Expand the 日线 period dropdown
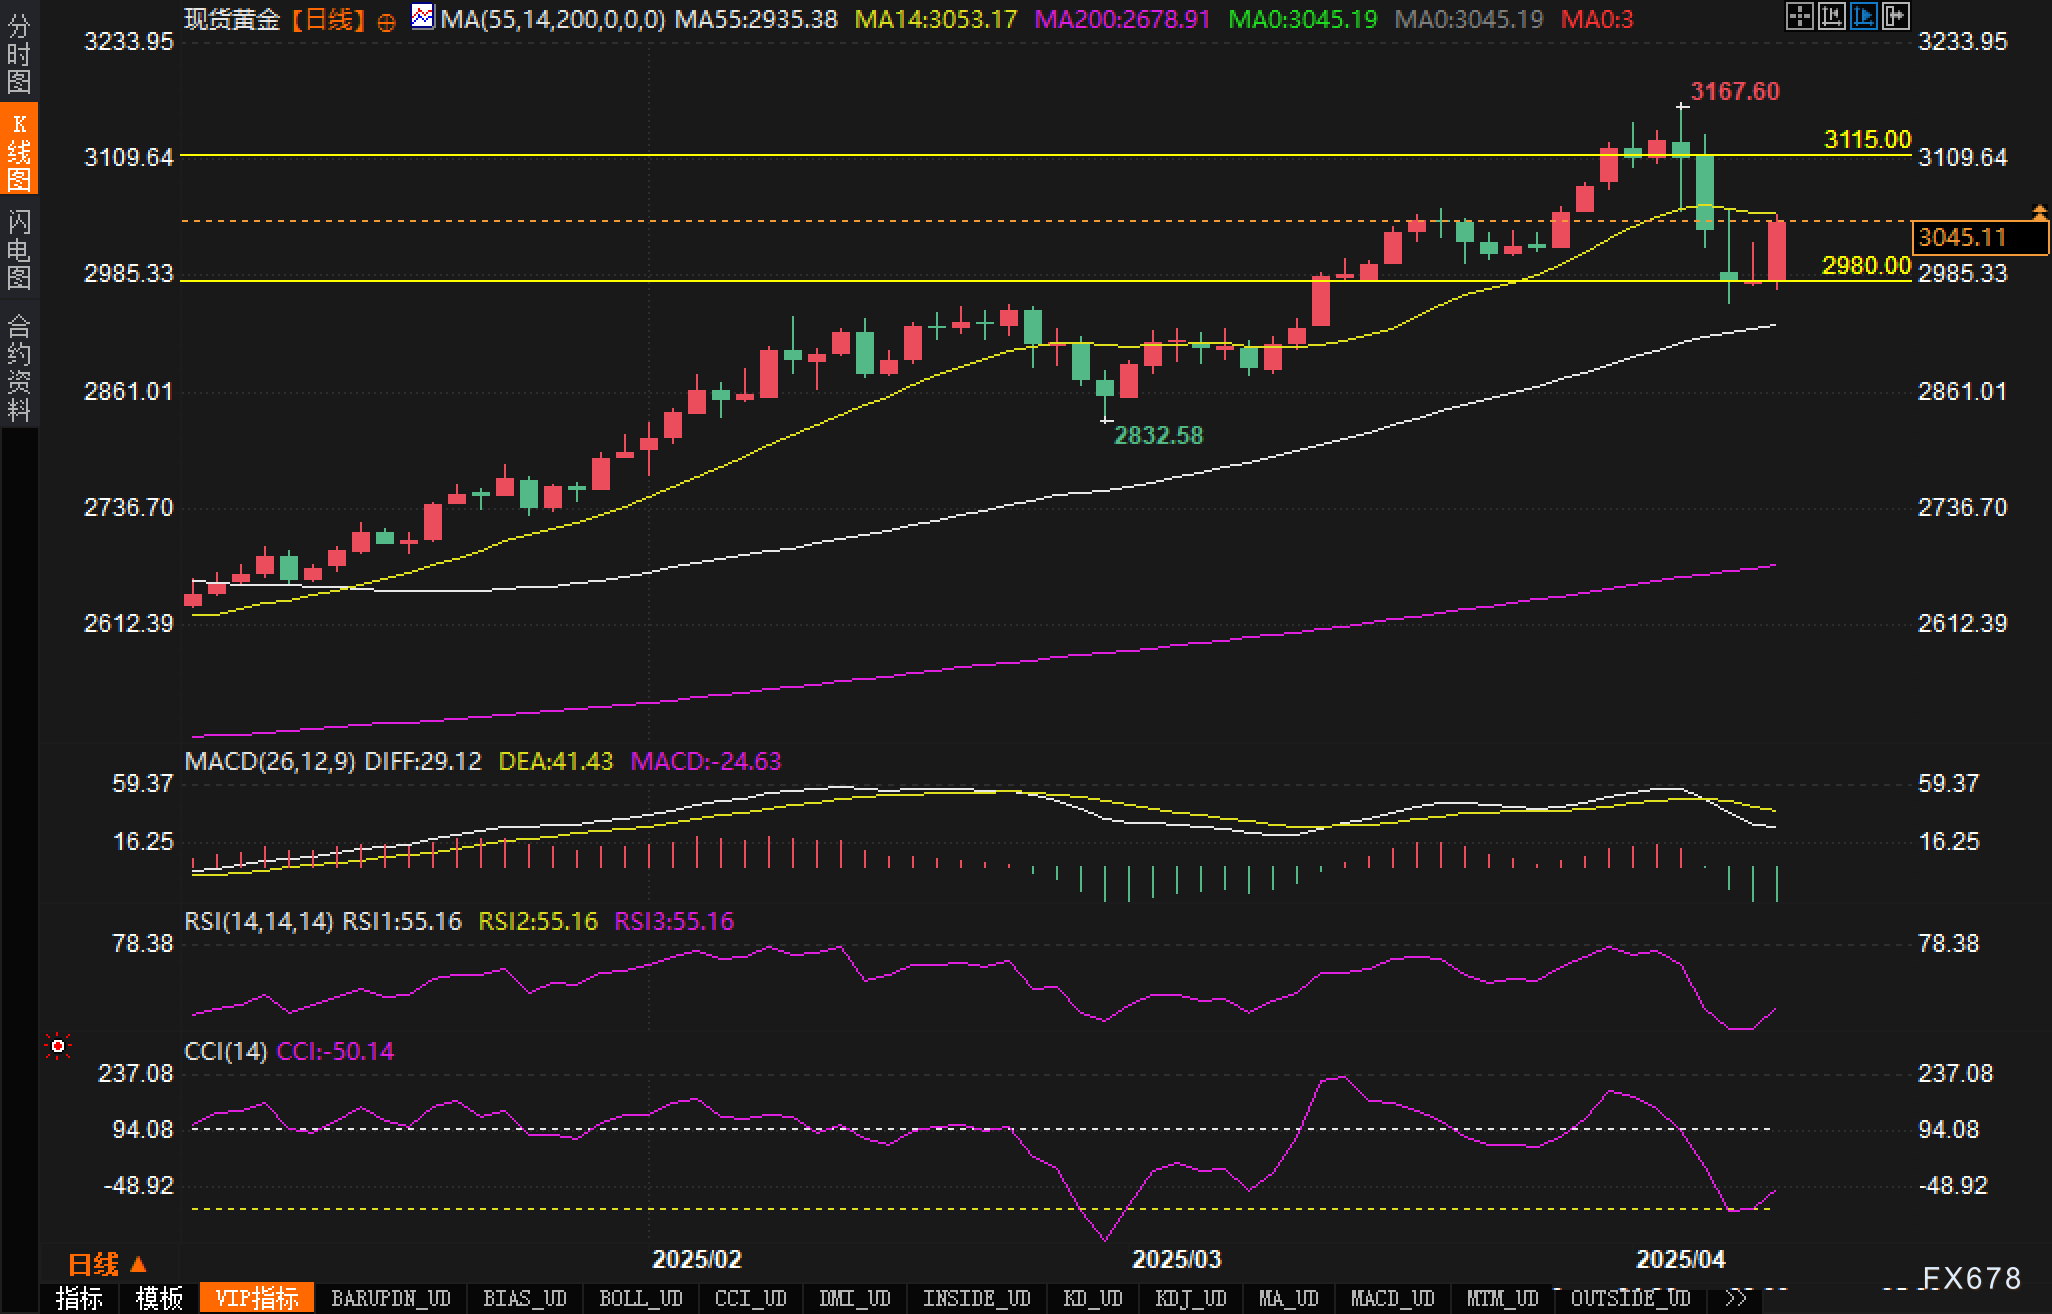The height and width of the screenshot is (1314, 2052). coord(107,1265)
